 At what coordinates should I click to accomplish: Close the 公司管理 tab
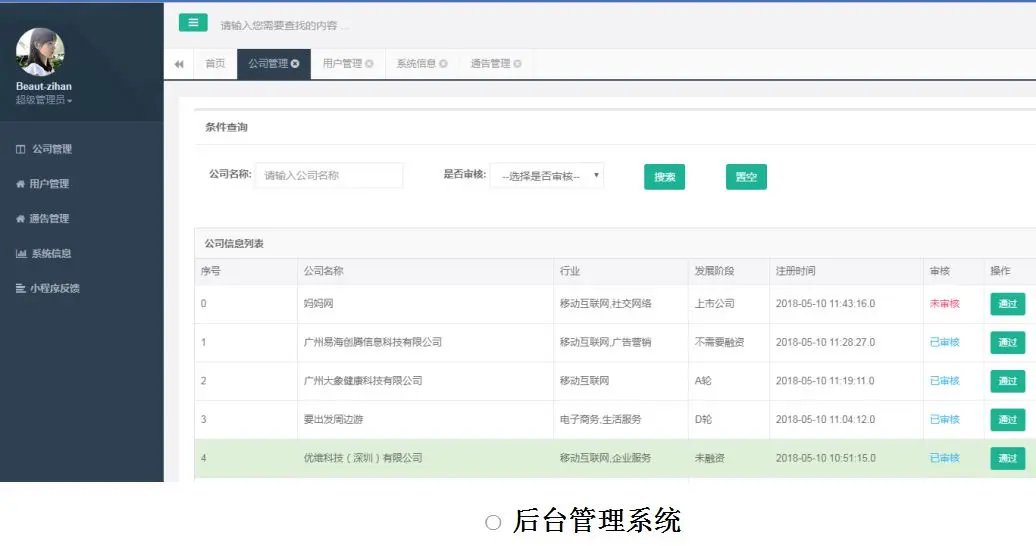295,63
